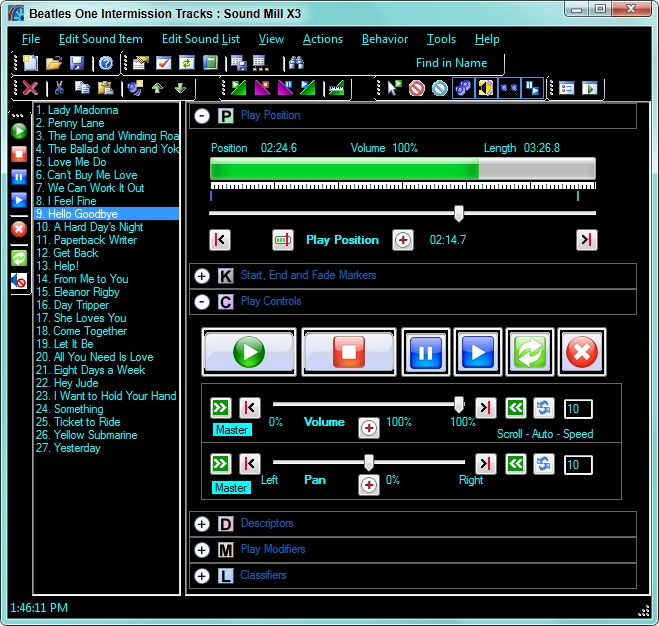Click the set-position icon left of Play Position label
This screenshot has height=626, width=659.
coord(283,240)
